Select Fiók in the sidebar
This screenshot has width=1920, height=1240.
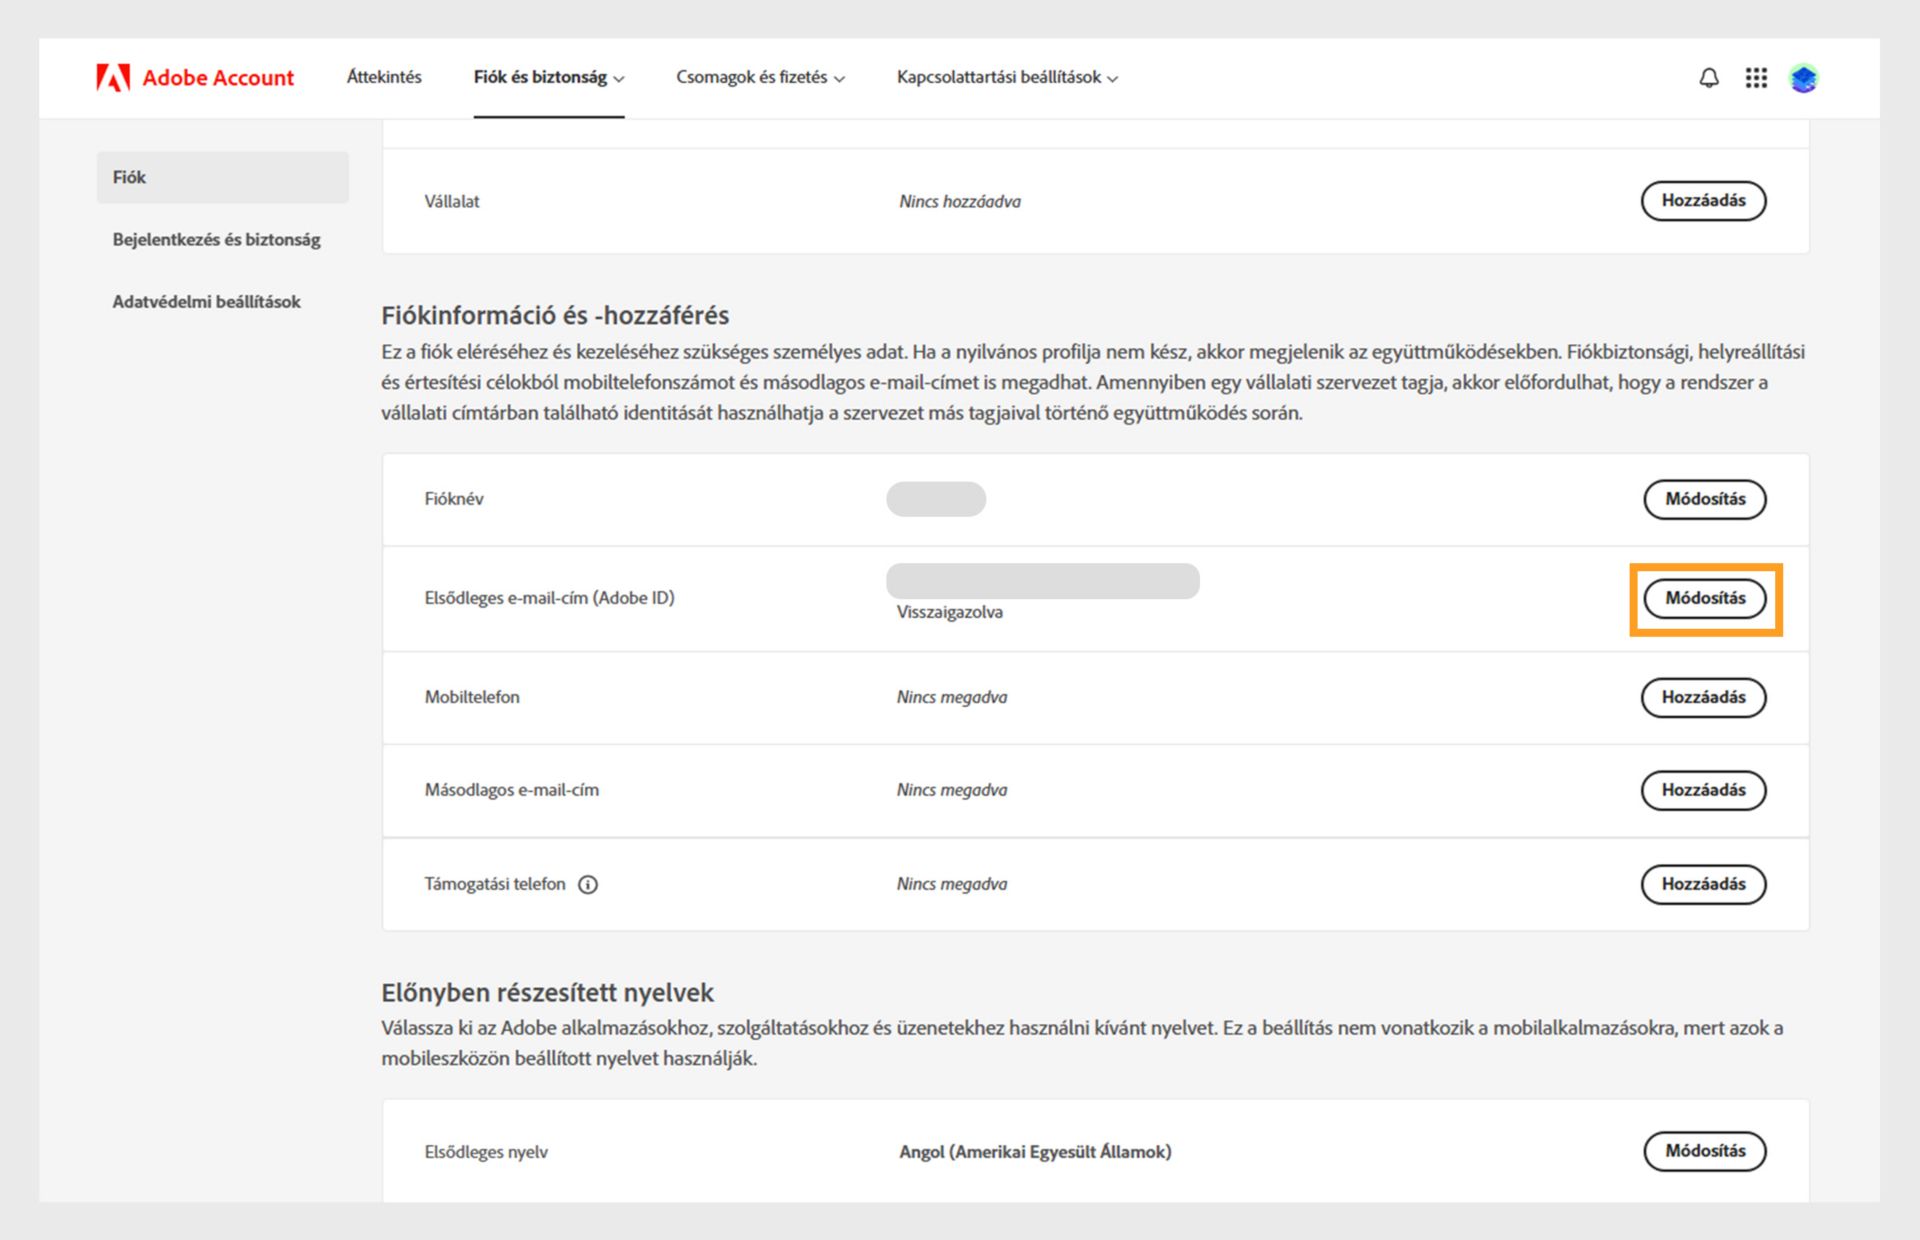[x=222, y=178]
